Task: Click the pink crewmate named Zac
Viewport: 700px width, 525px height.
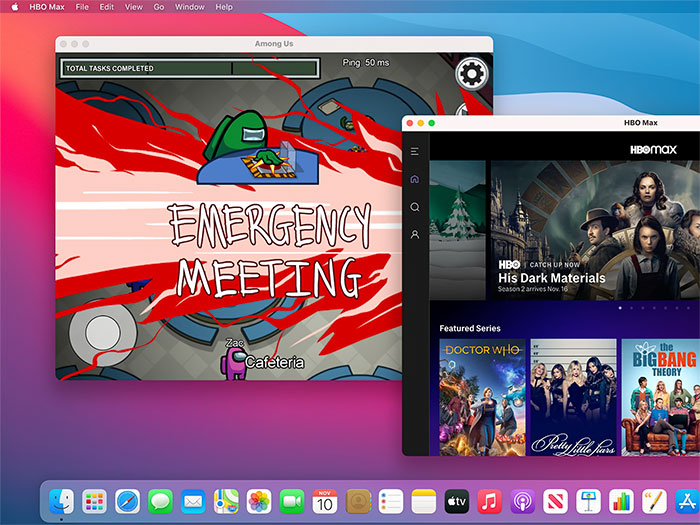Action: tap(233, 363)
